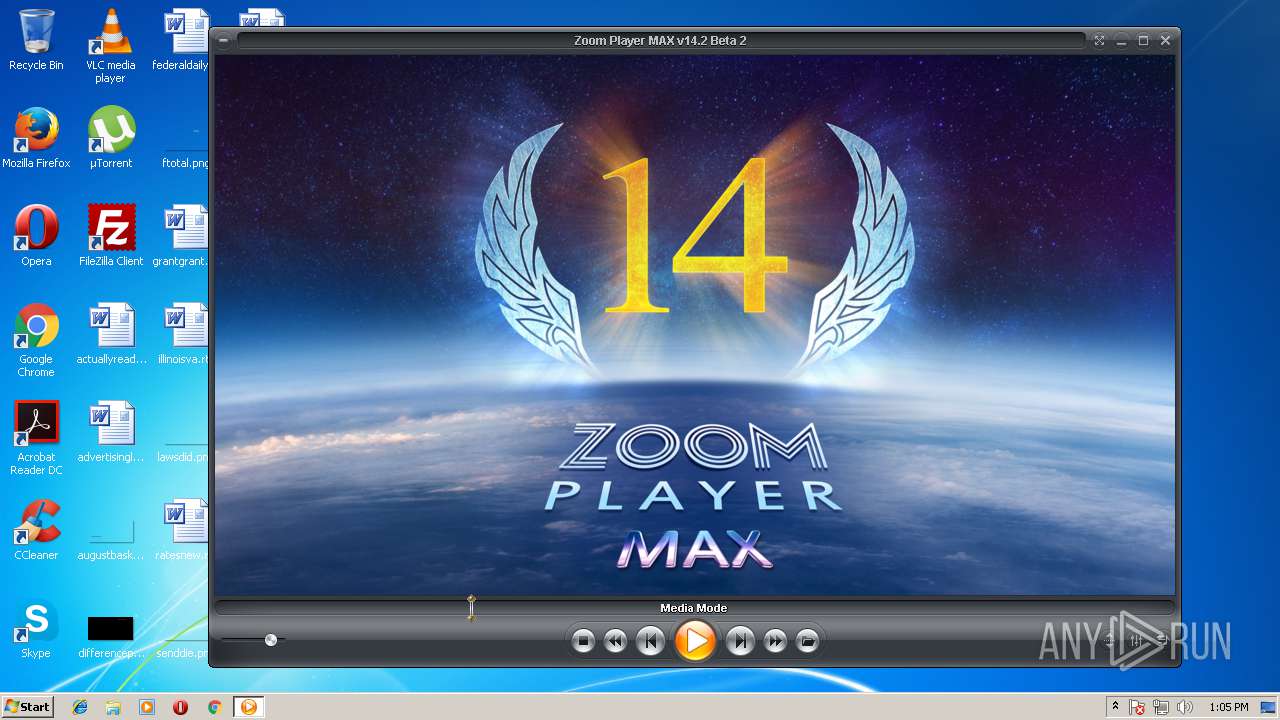Toggle fullscreen from Zoom Player title bar
Image resolution: width=1280 pixels, height=720 pixels.
[1099, 41]
